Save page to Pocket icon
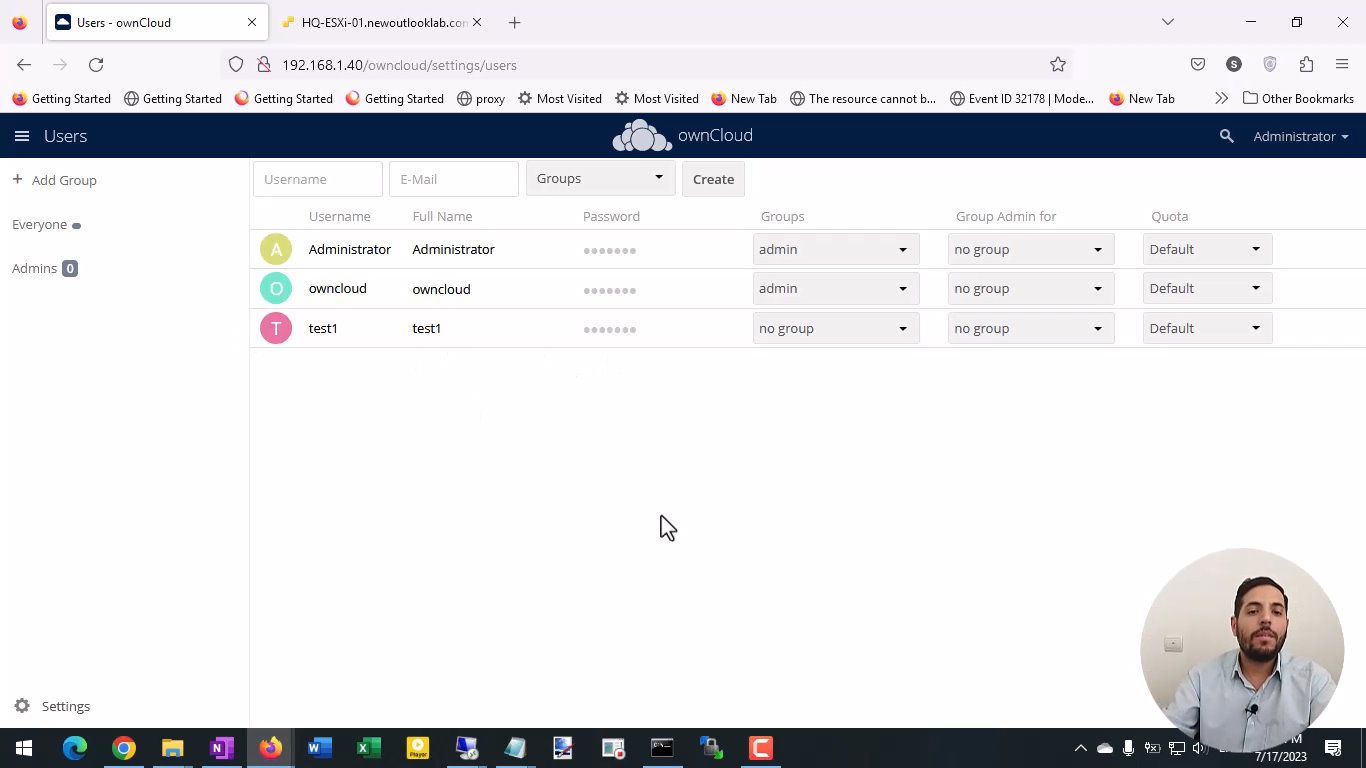Image resolution: width=1366 pixels, height=768 pixels. pos(1198,64)
